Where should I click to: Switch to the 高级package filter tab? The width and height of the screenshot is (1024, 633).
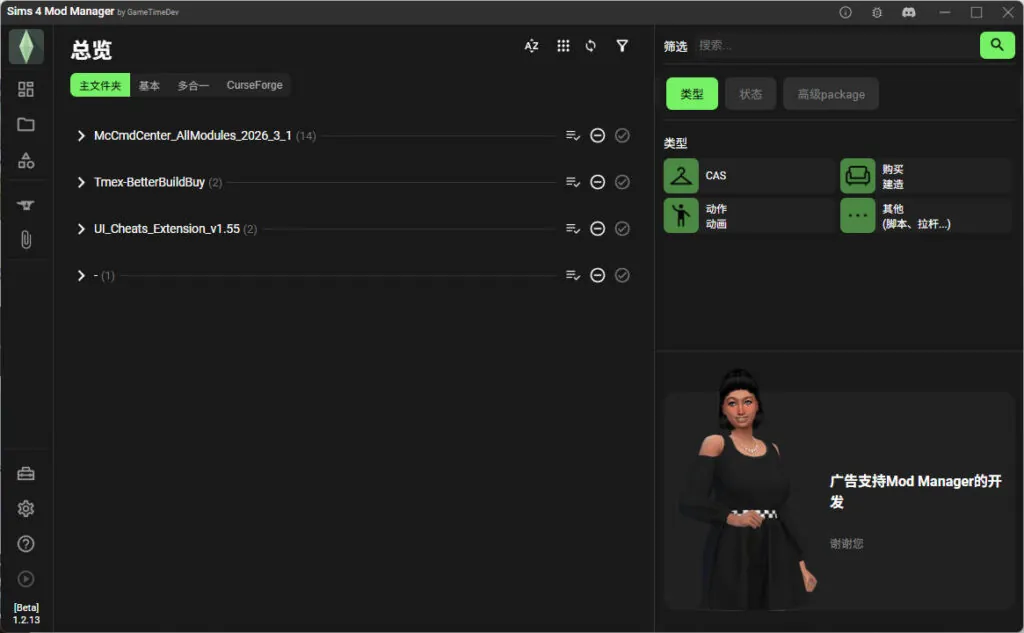[831, 94]
